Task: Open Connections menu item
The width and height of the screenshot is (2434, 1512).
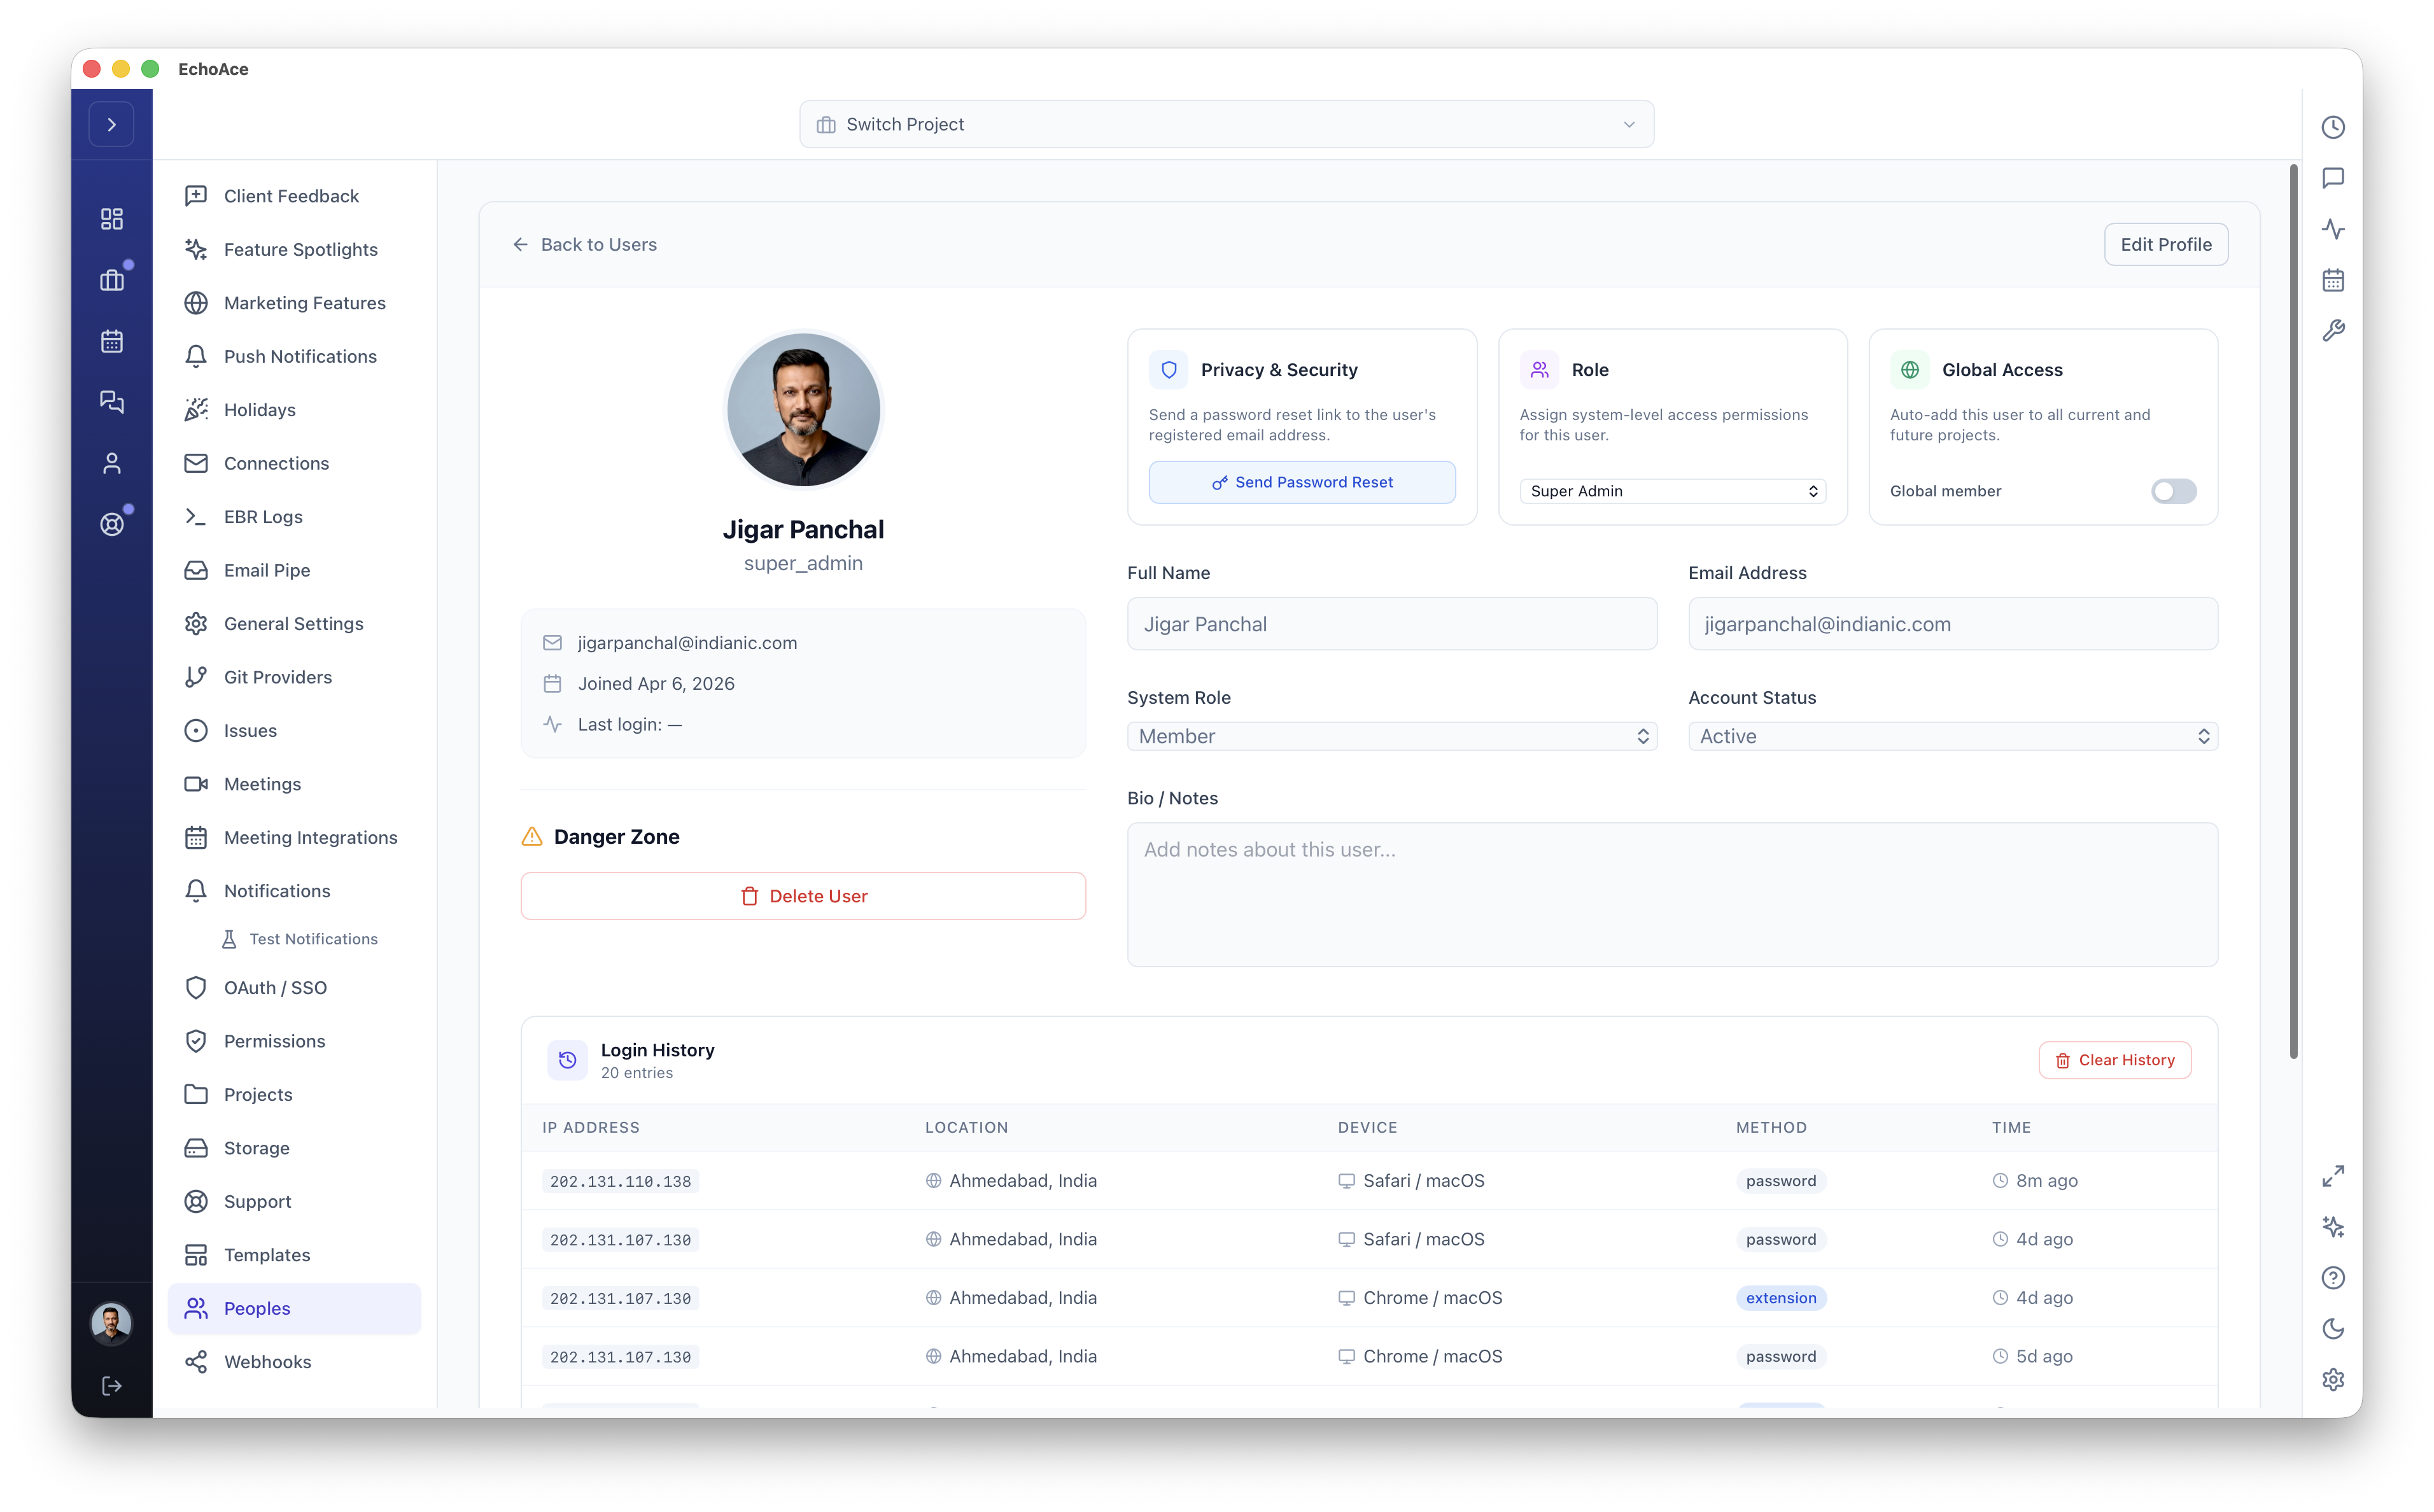Action: pyautogui.click(x=294, y=463)
